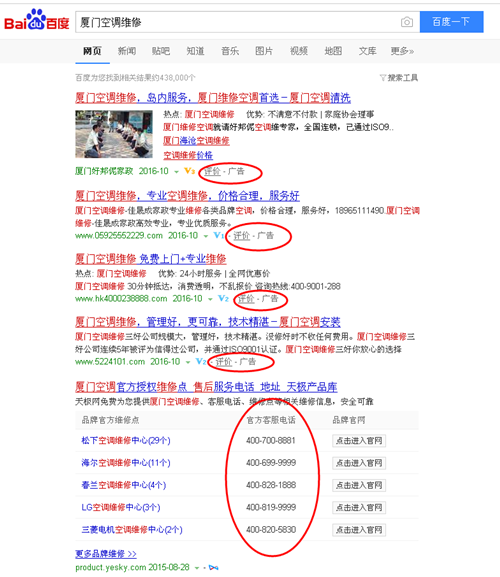Expand dropdown arrow after 厦门好邦优家政 2016-10
This screenshot has width=500, height=577.
[177, 172]
